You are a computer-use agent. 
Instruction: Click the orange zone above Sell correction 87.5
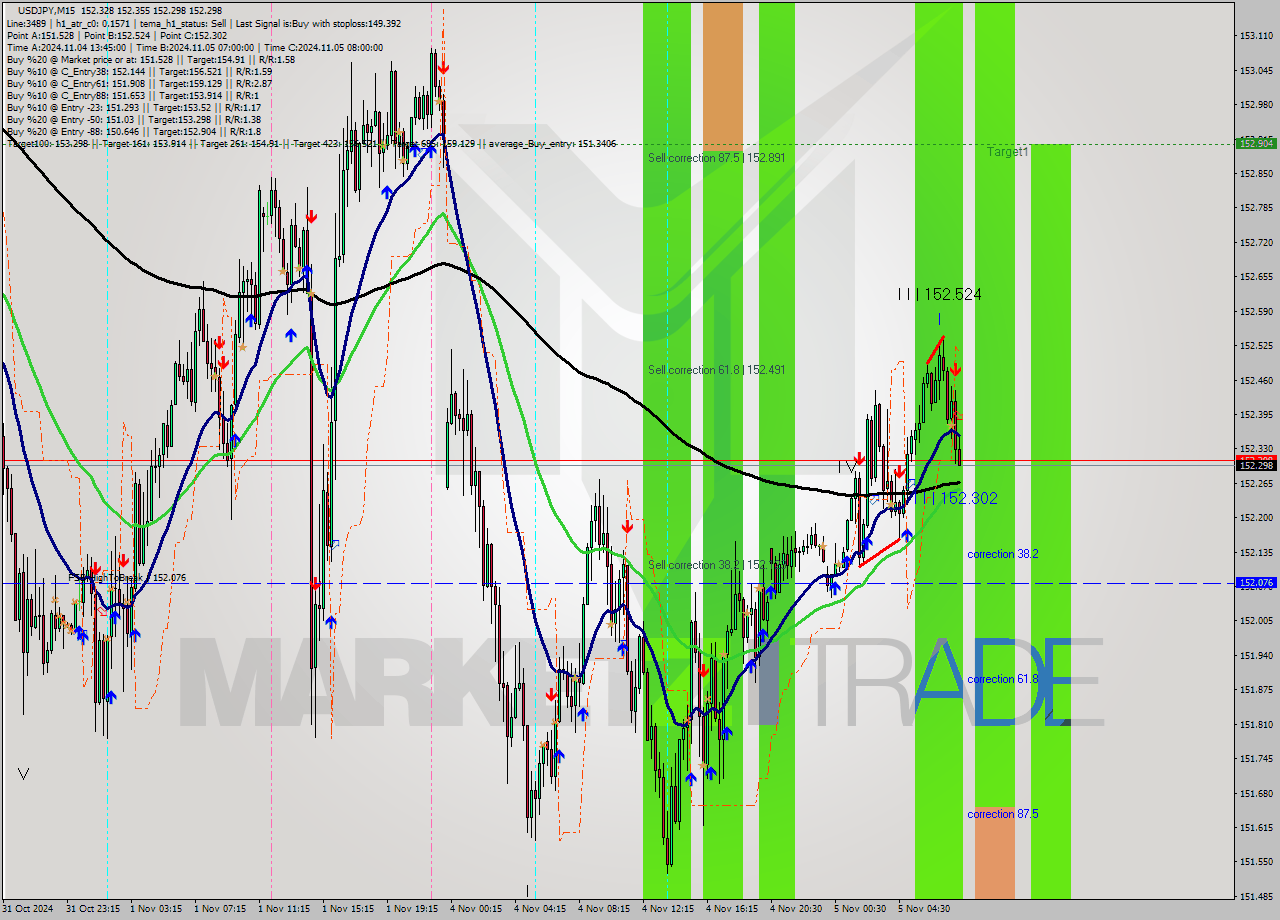click(722, 77)
